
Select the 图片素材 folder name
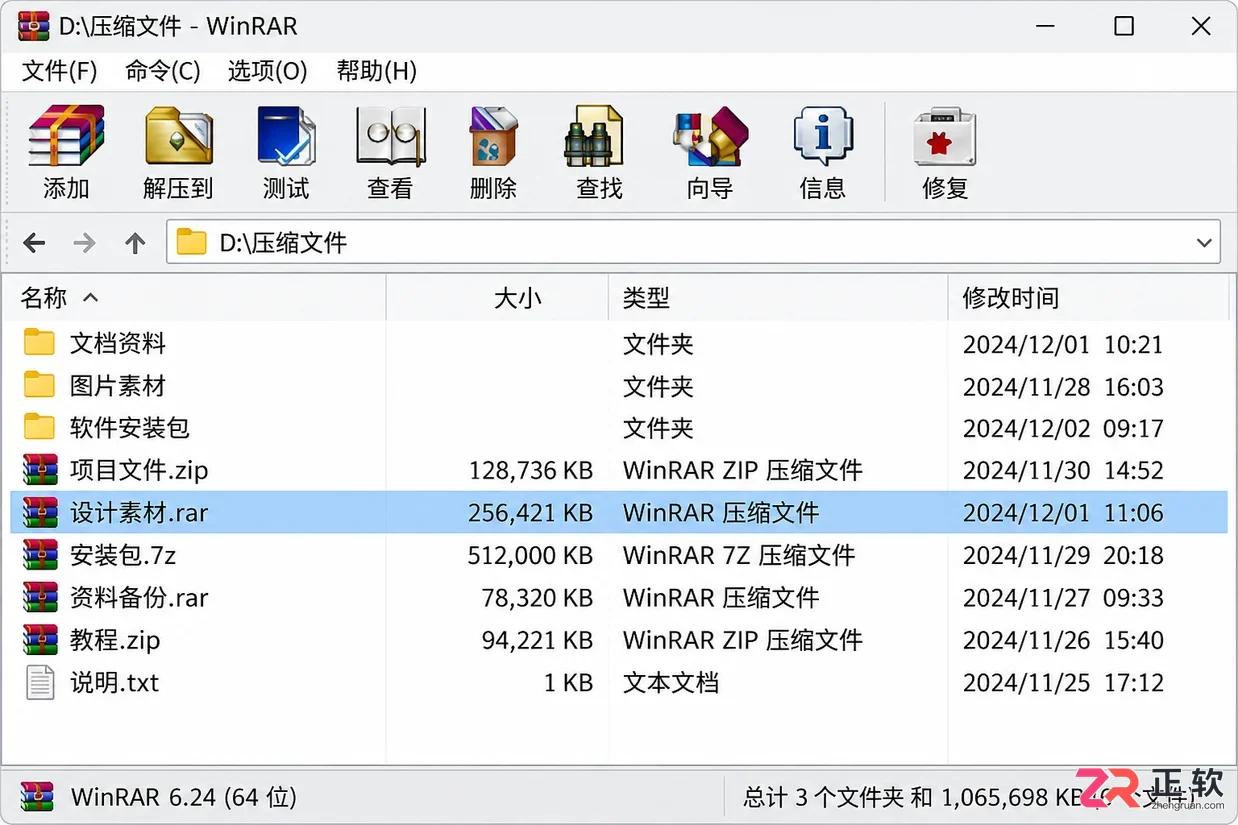click(x=118, y=385)
